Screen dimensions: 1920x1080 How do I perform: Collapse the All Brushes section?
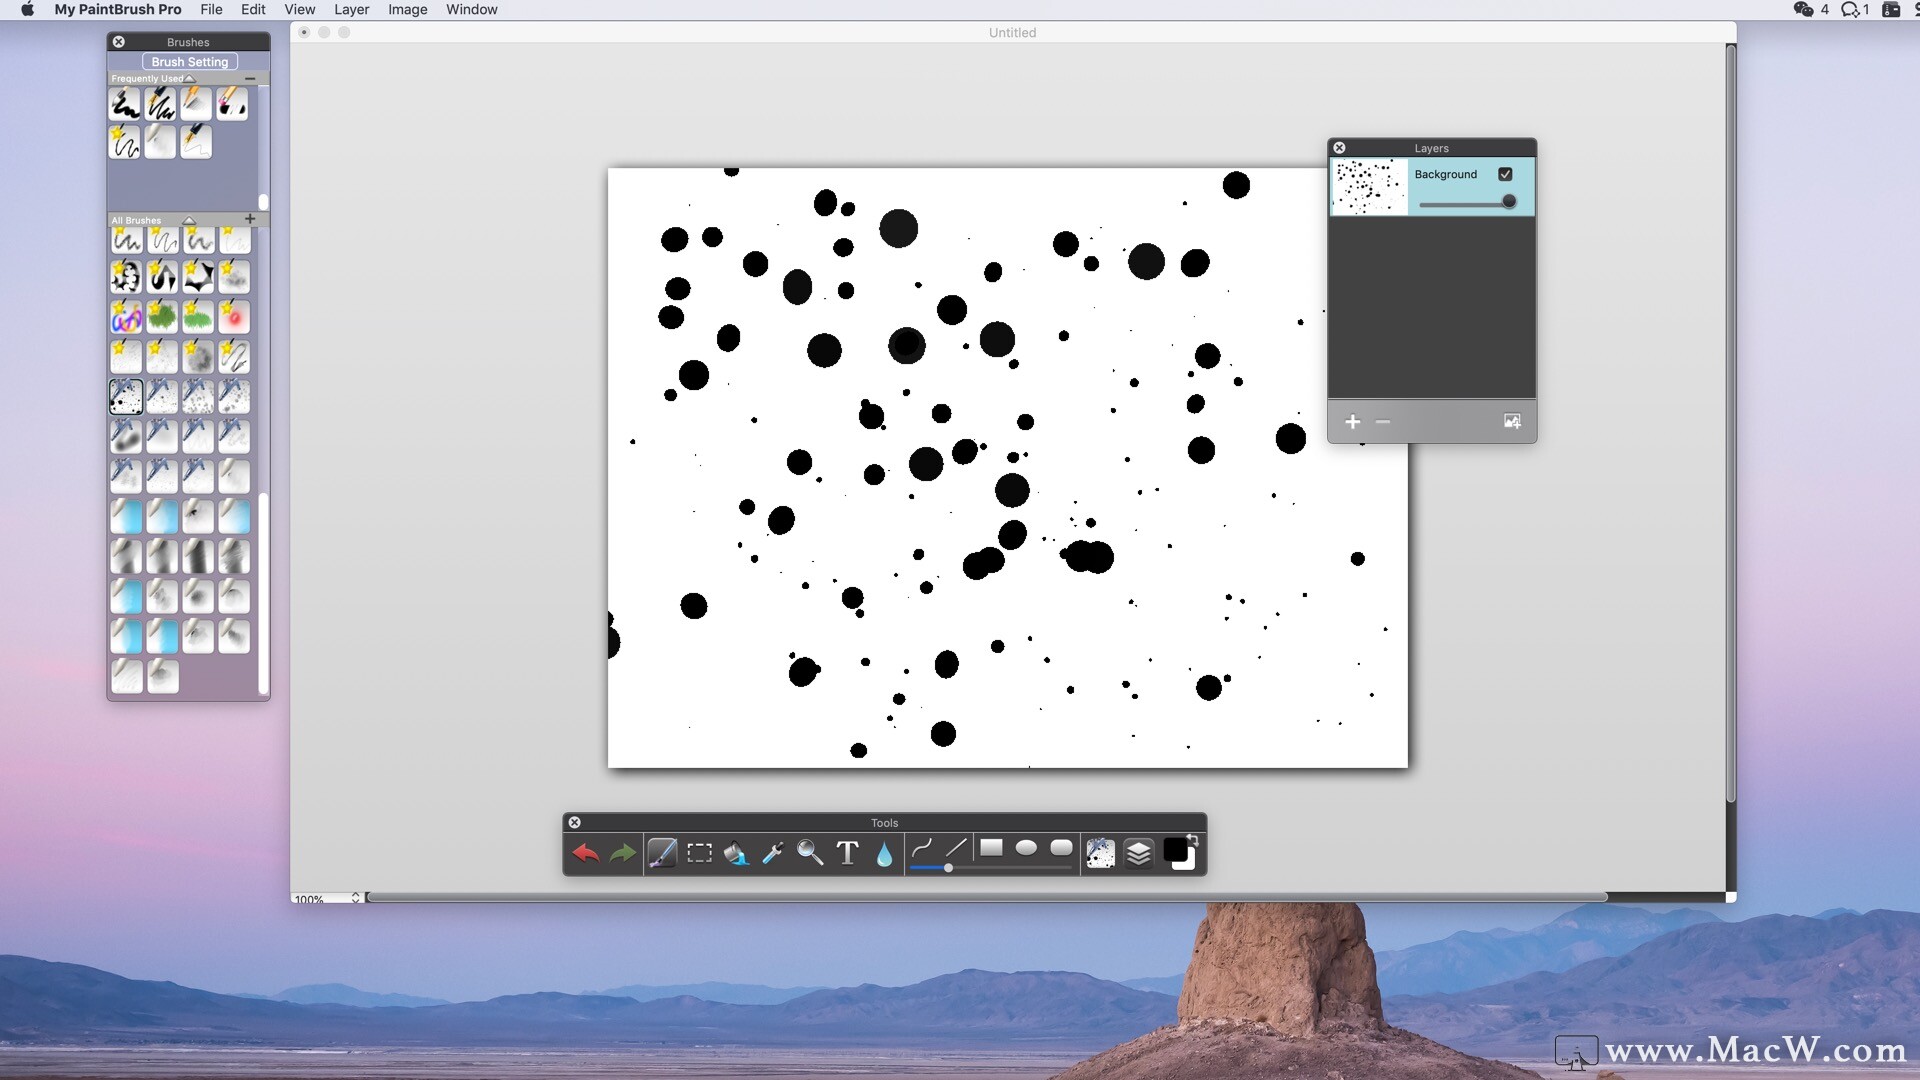189,220
